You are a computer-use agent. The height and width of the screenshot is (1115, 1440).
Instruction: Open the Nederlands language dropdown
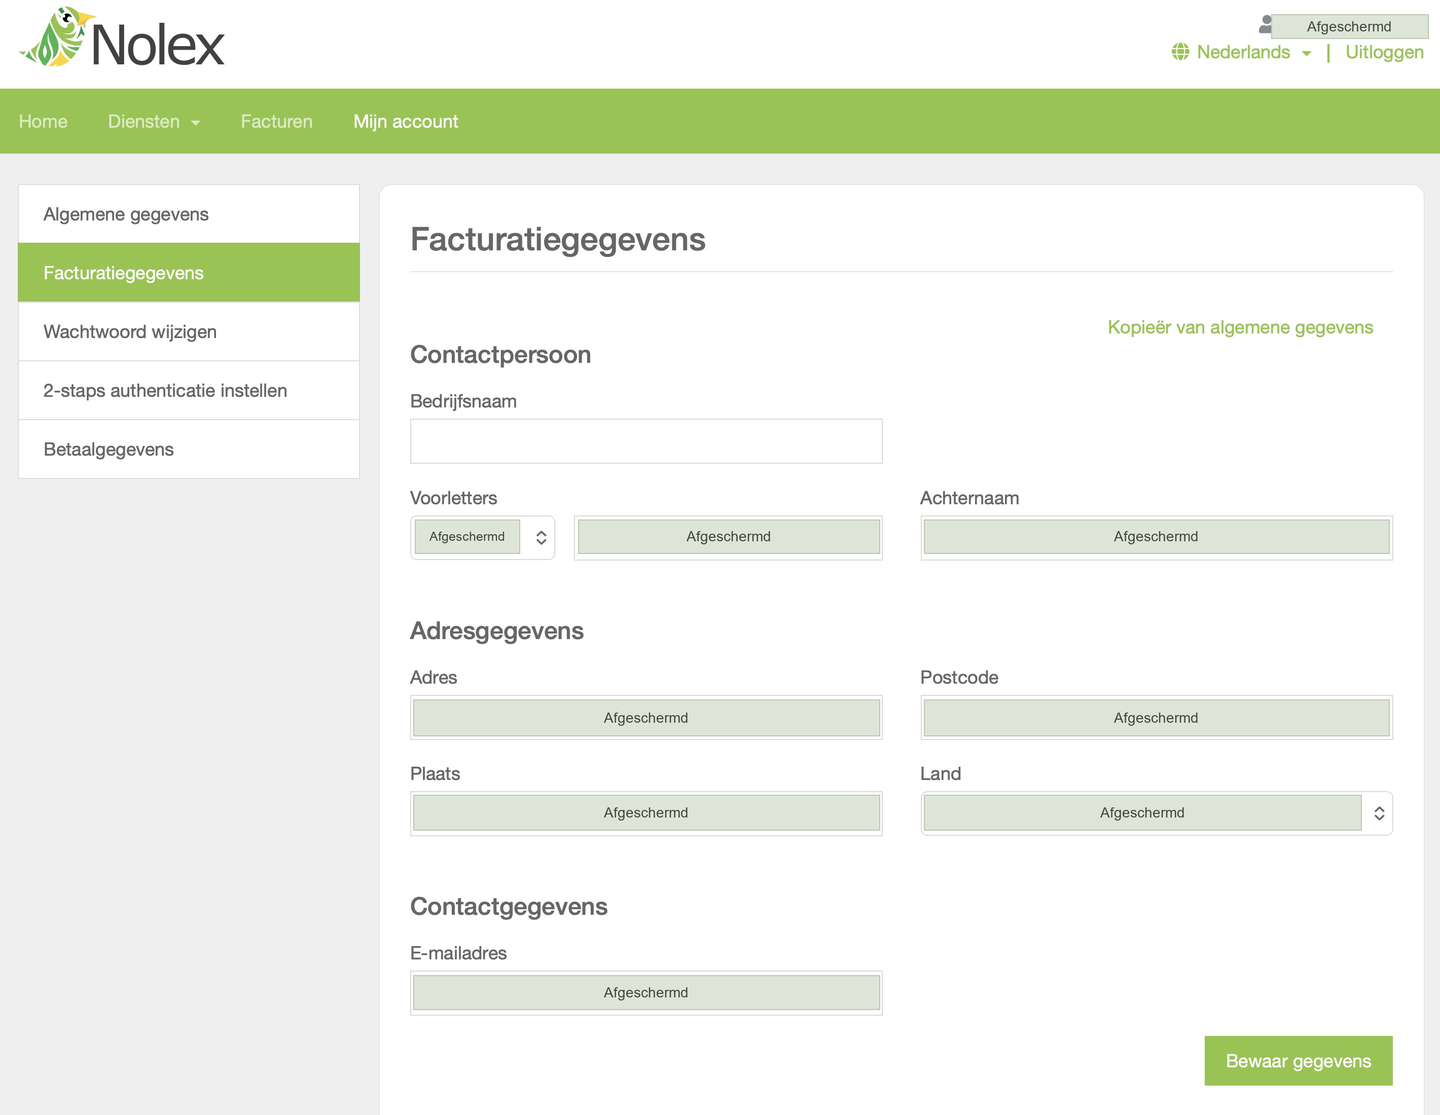(1253, 52)
